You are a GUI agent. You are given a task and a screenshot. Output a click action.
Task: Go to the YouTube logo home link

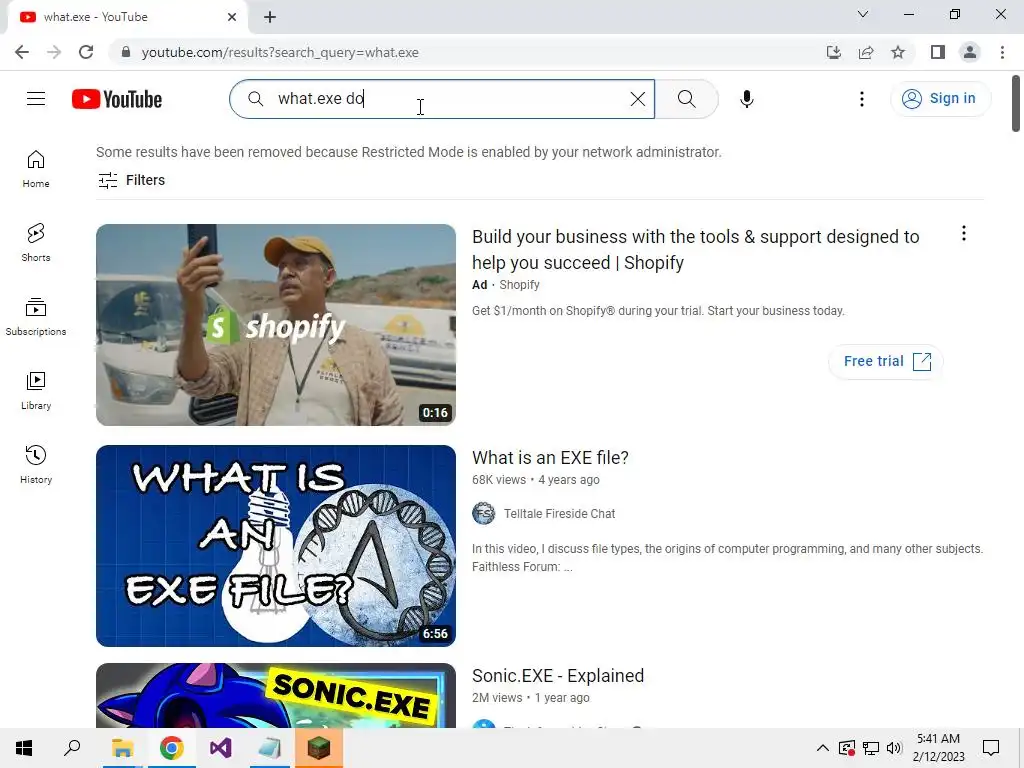pos(117,99)
